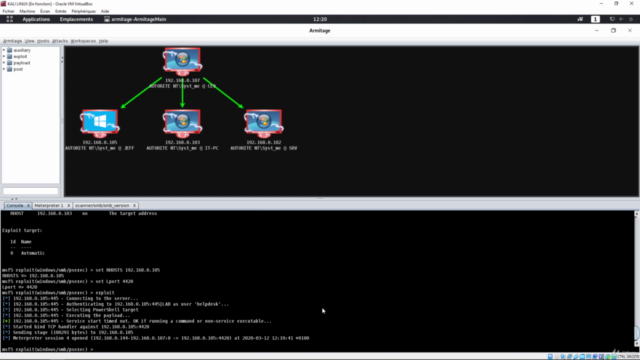Select the post tree item label
Screen dimensions: 640x360
(18, 69)
